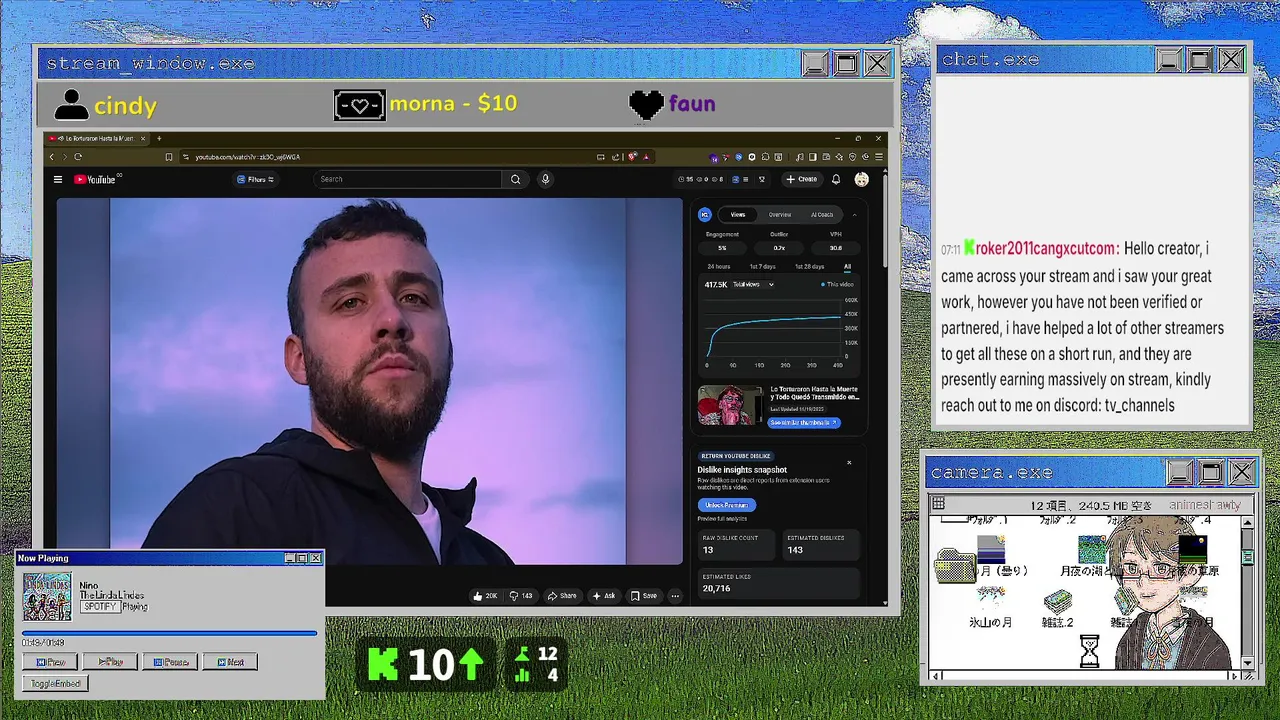Click the browser address bar URL

coord(248,157)
